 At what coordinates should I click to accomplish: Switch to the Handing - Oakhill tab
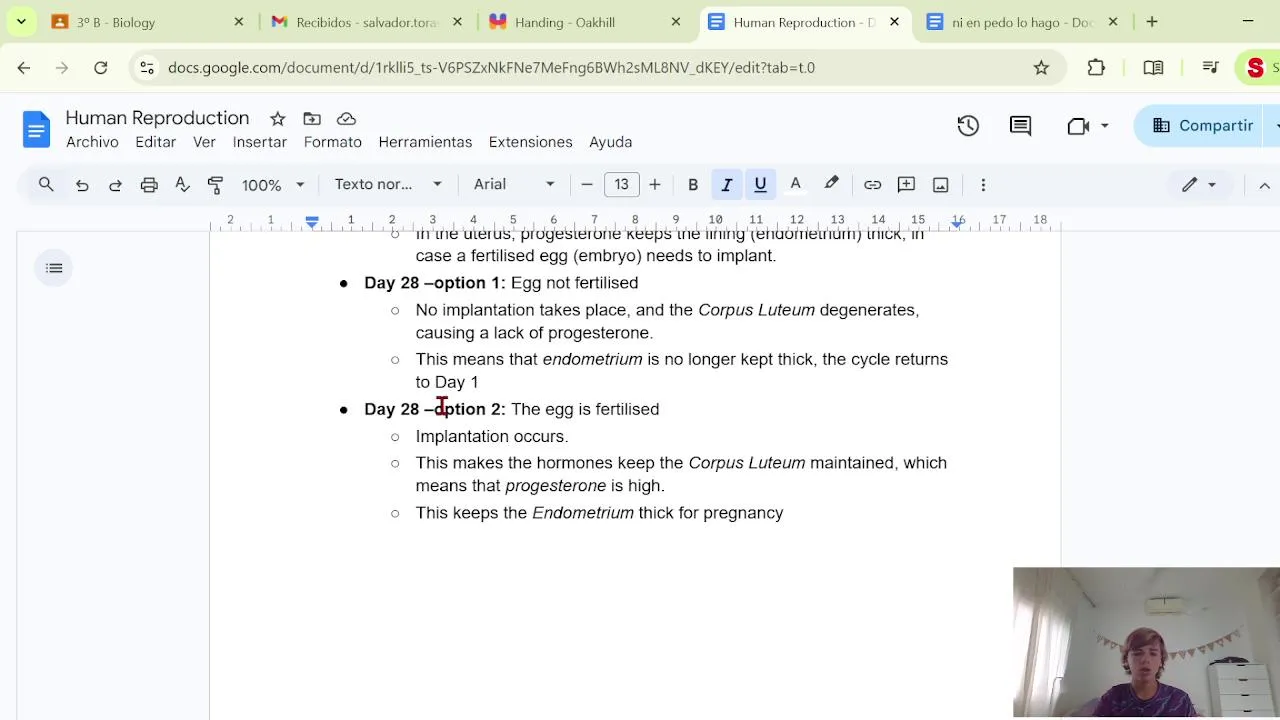click(585, 22)
